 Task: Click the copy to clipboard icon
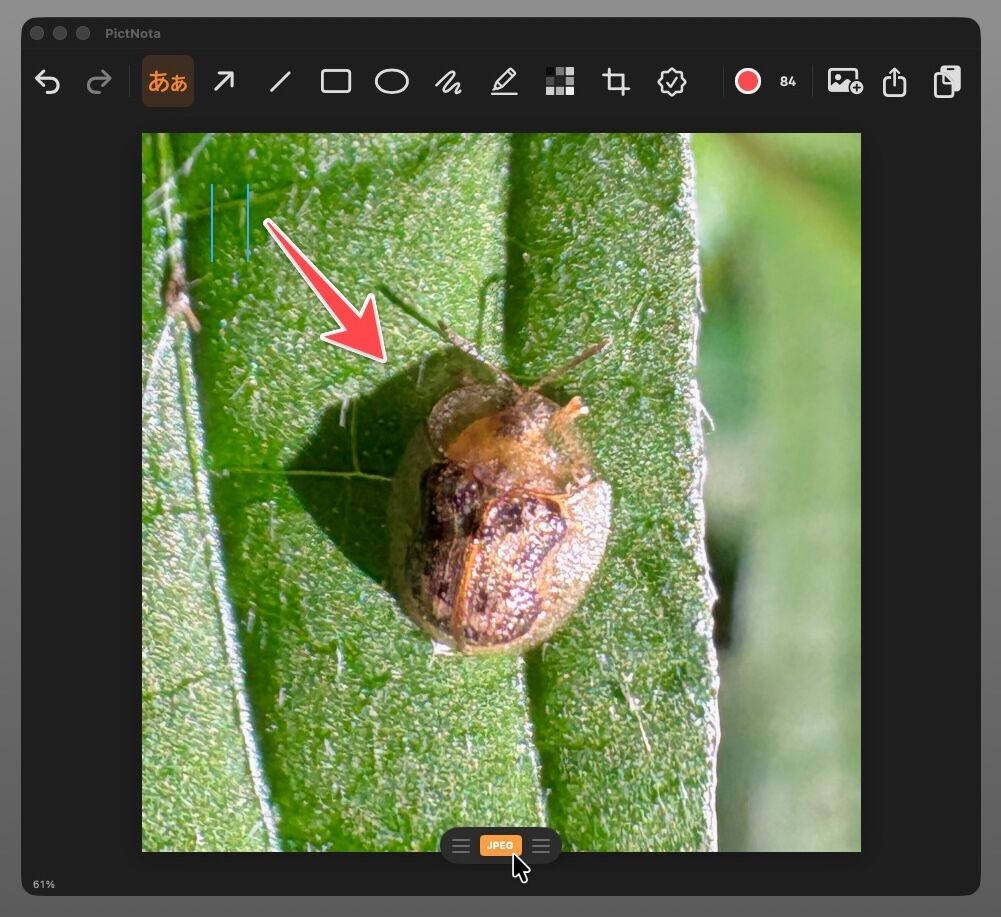(947, 81)
